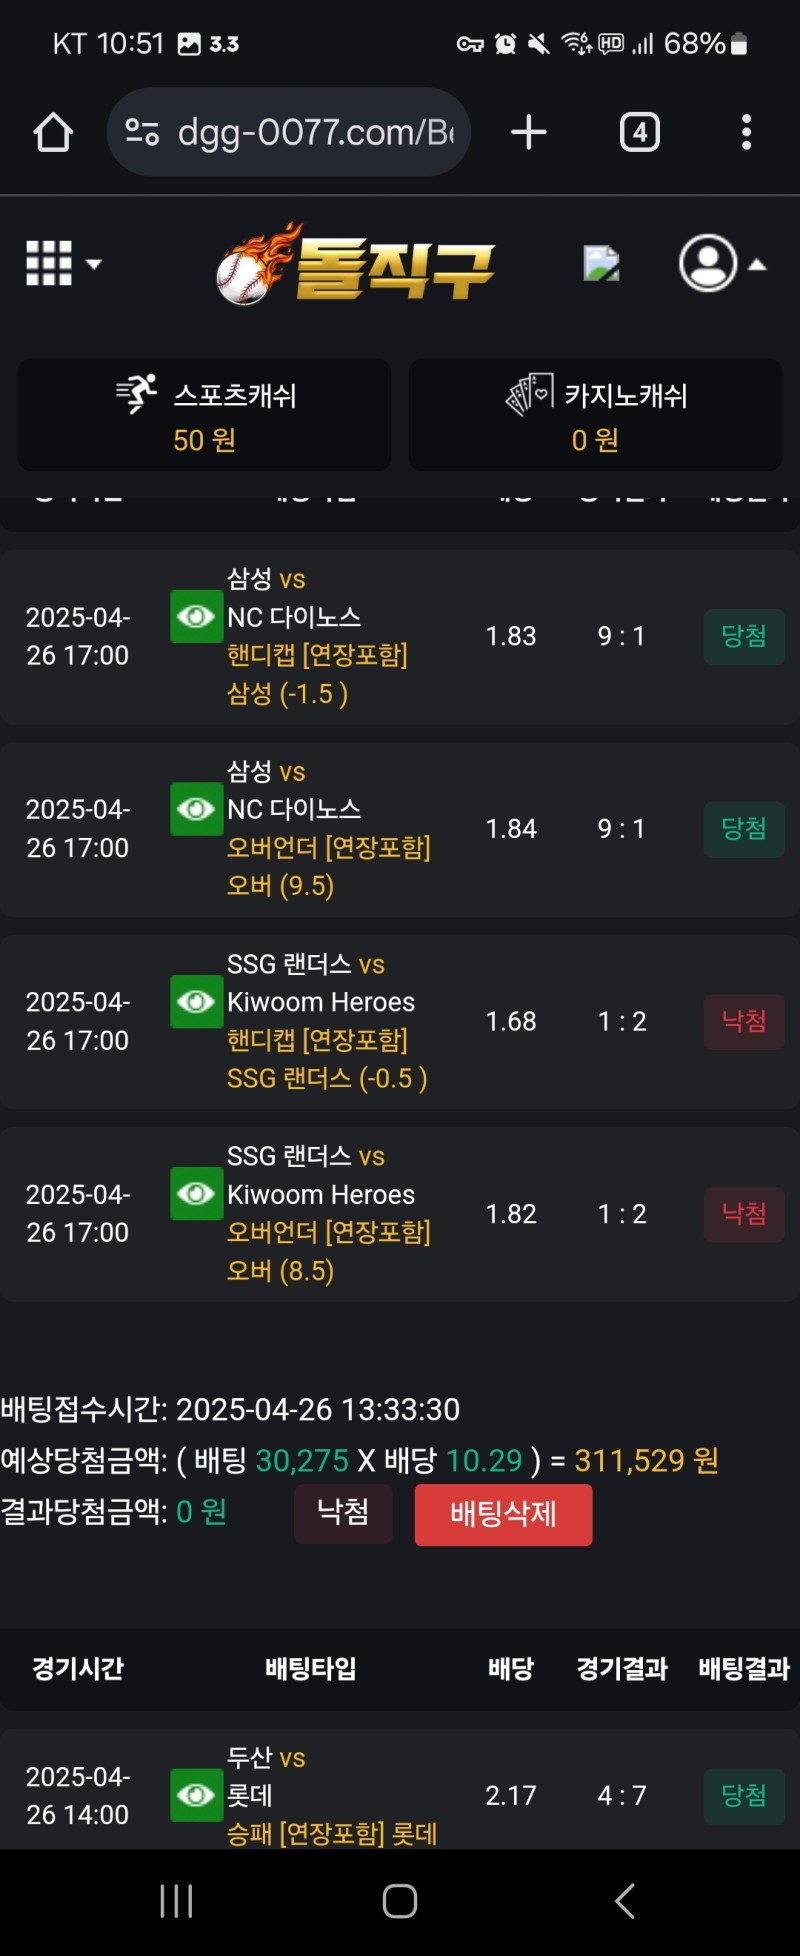This screenshot has height=1956, width=800.
Task: Tap the URL address field
Action: pyautogui.click(x=315, y=132)
